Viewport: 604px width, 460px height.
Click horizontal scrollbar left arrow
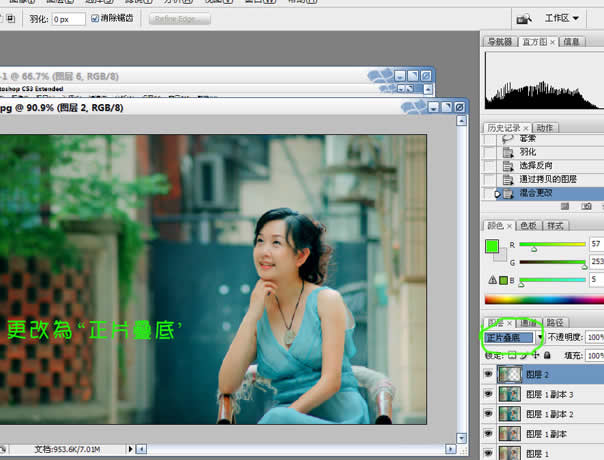tap(141, 449)
